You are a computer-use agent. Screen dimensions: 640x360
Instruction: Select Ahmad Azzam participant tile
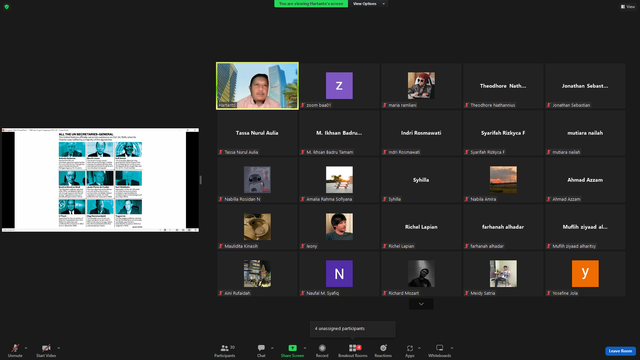[585, 180]
